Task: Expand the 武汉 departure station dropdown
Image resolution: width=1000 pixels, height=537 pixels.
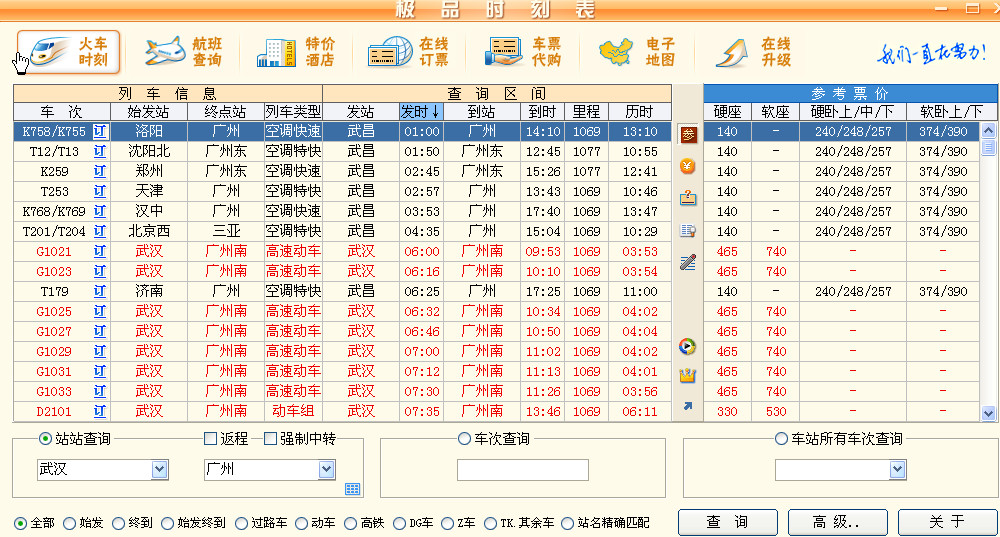Action: 160,470
